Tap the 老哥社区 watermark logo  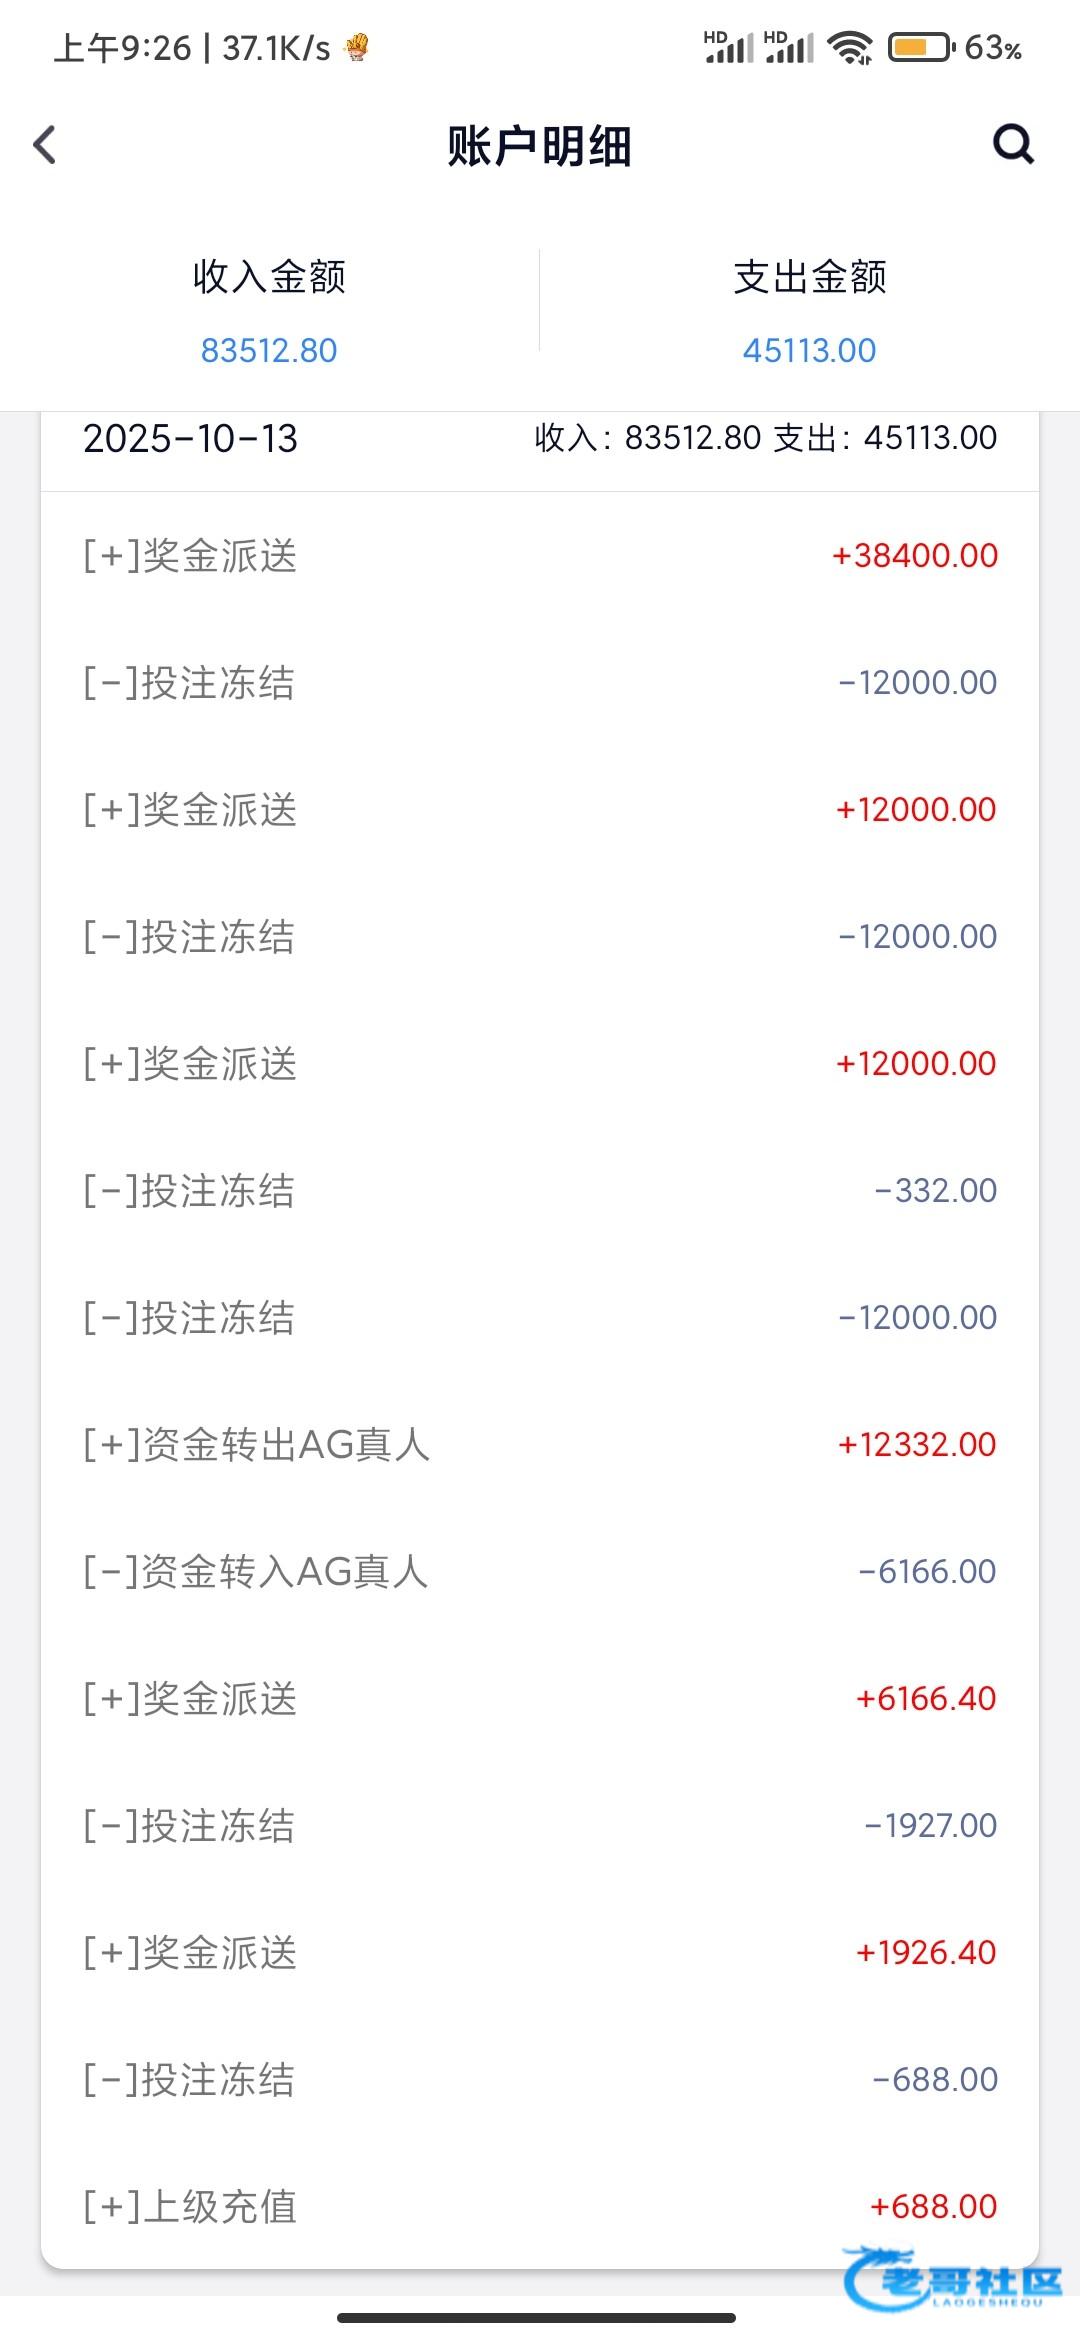tap(953, 2280)
